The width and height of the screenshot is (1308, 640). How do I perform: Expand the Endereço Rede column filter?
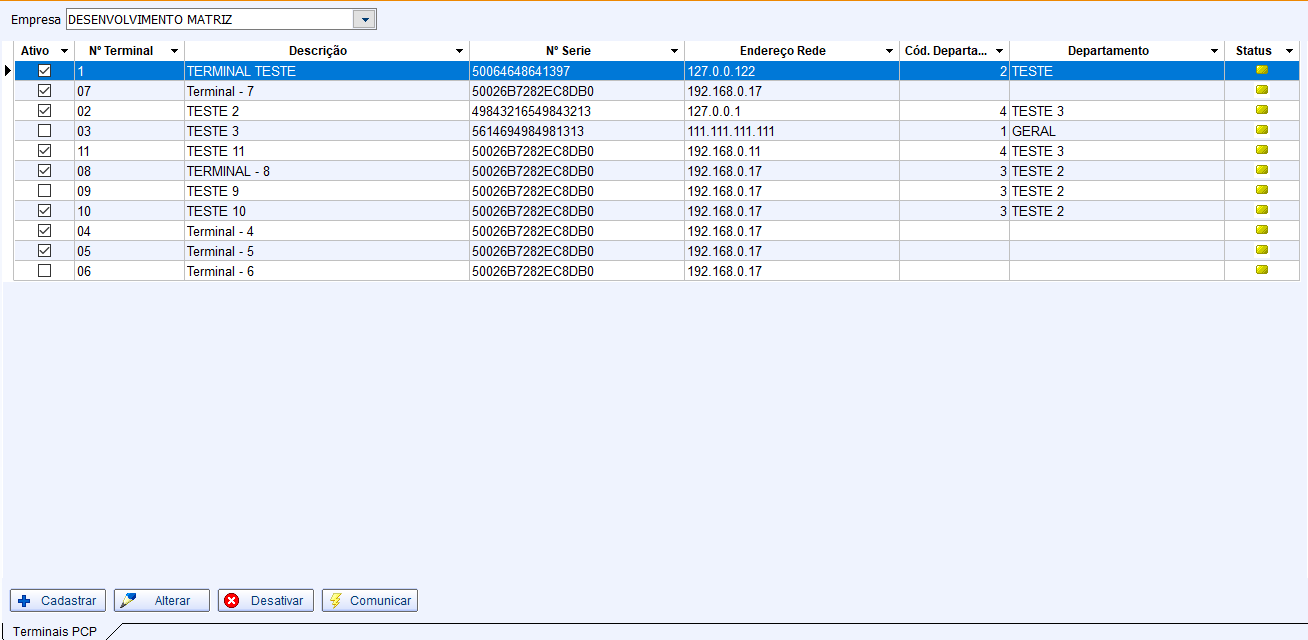[x=889, y=51]
